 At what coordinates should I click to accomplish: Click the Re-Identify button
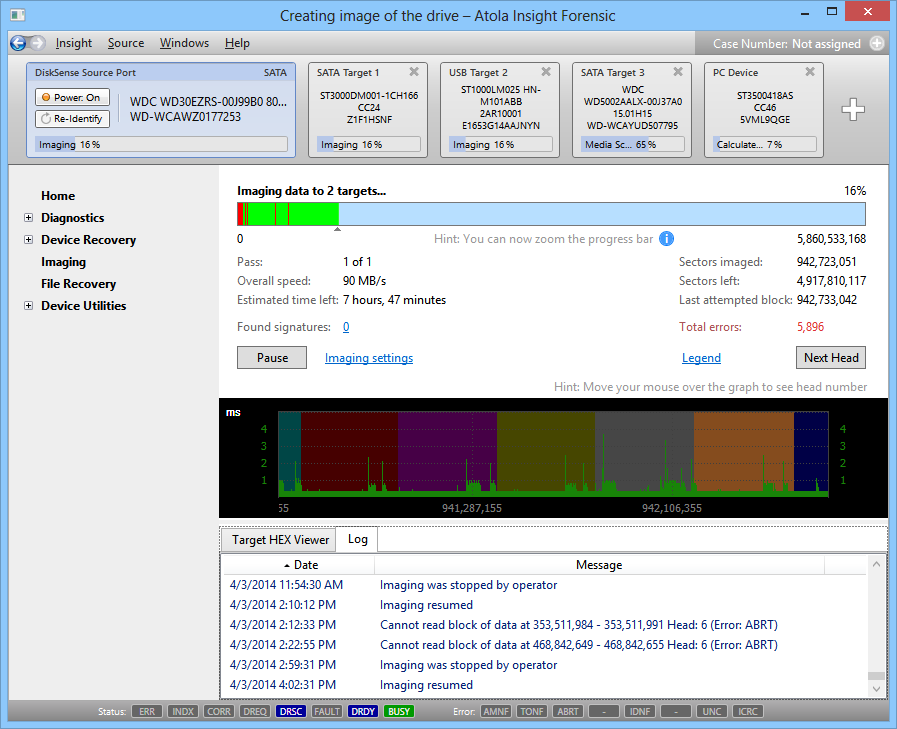click(x=72, y=118)
